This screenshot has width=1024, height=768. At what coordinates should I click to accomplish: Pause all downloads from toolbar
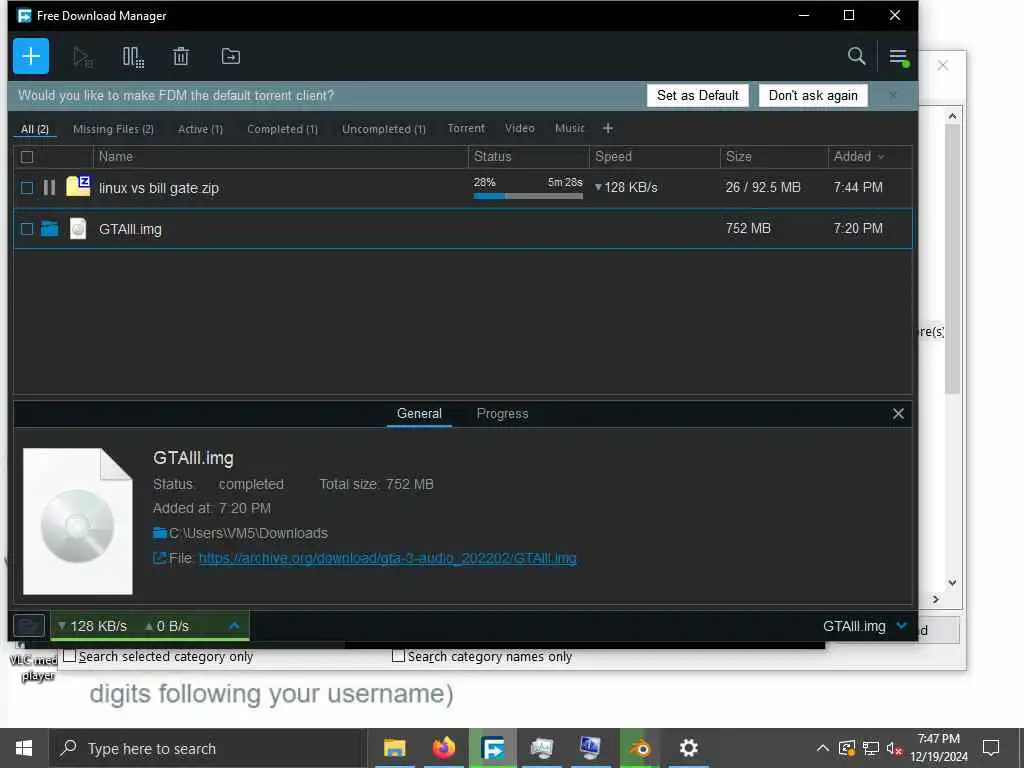pyautogui.click(x=133, y=57)
